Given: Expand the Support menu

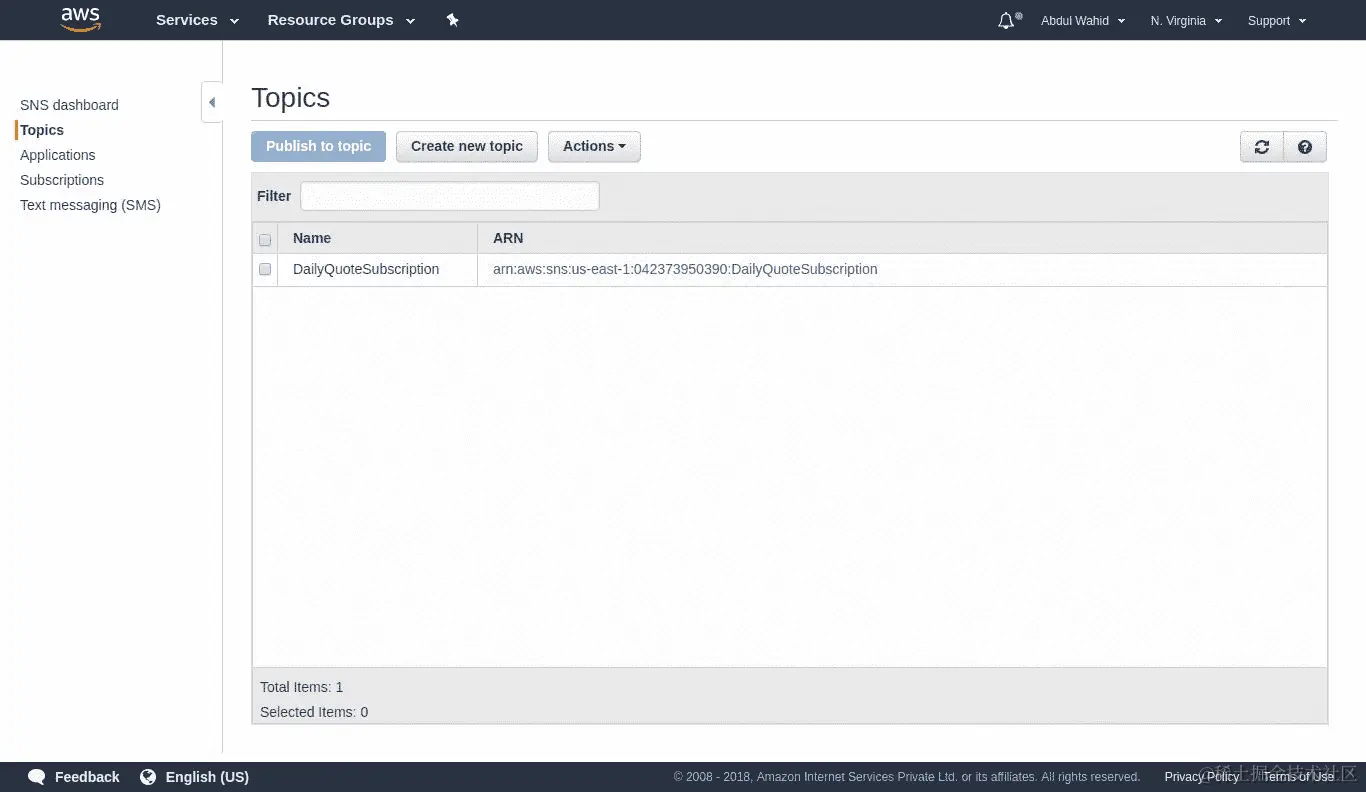Looking at the screenshot, I should pos(1277,21).
